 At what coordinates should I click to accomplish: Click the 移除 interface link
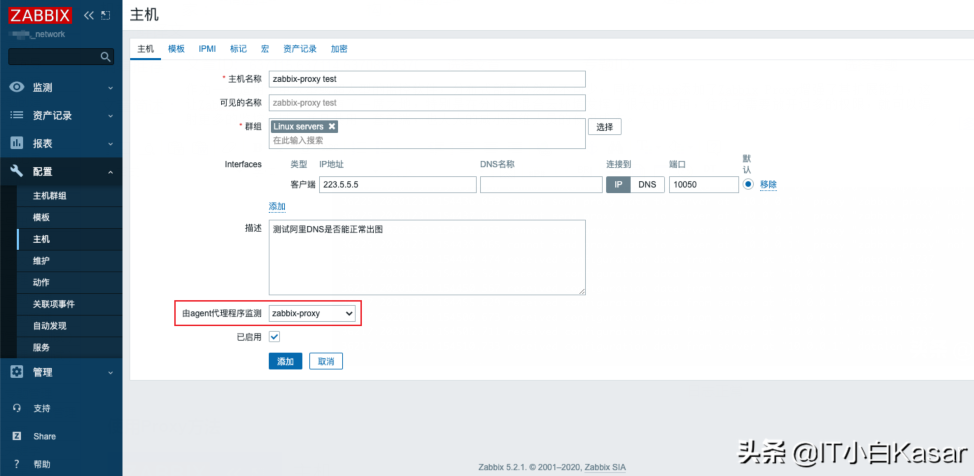(768, 185)
